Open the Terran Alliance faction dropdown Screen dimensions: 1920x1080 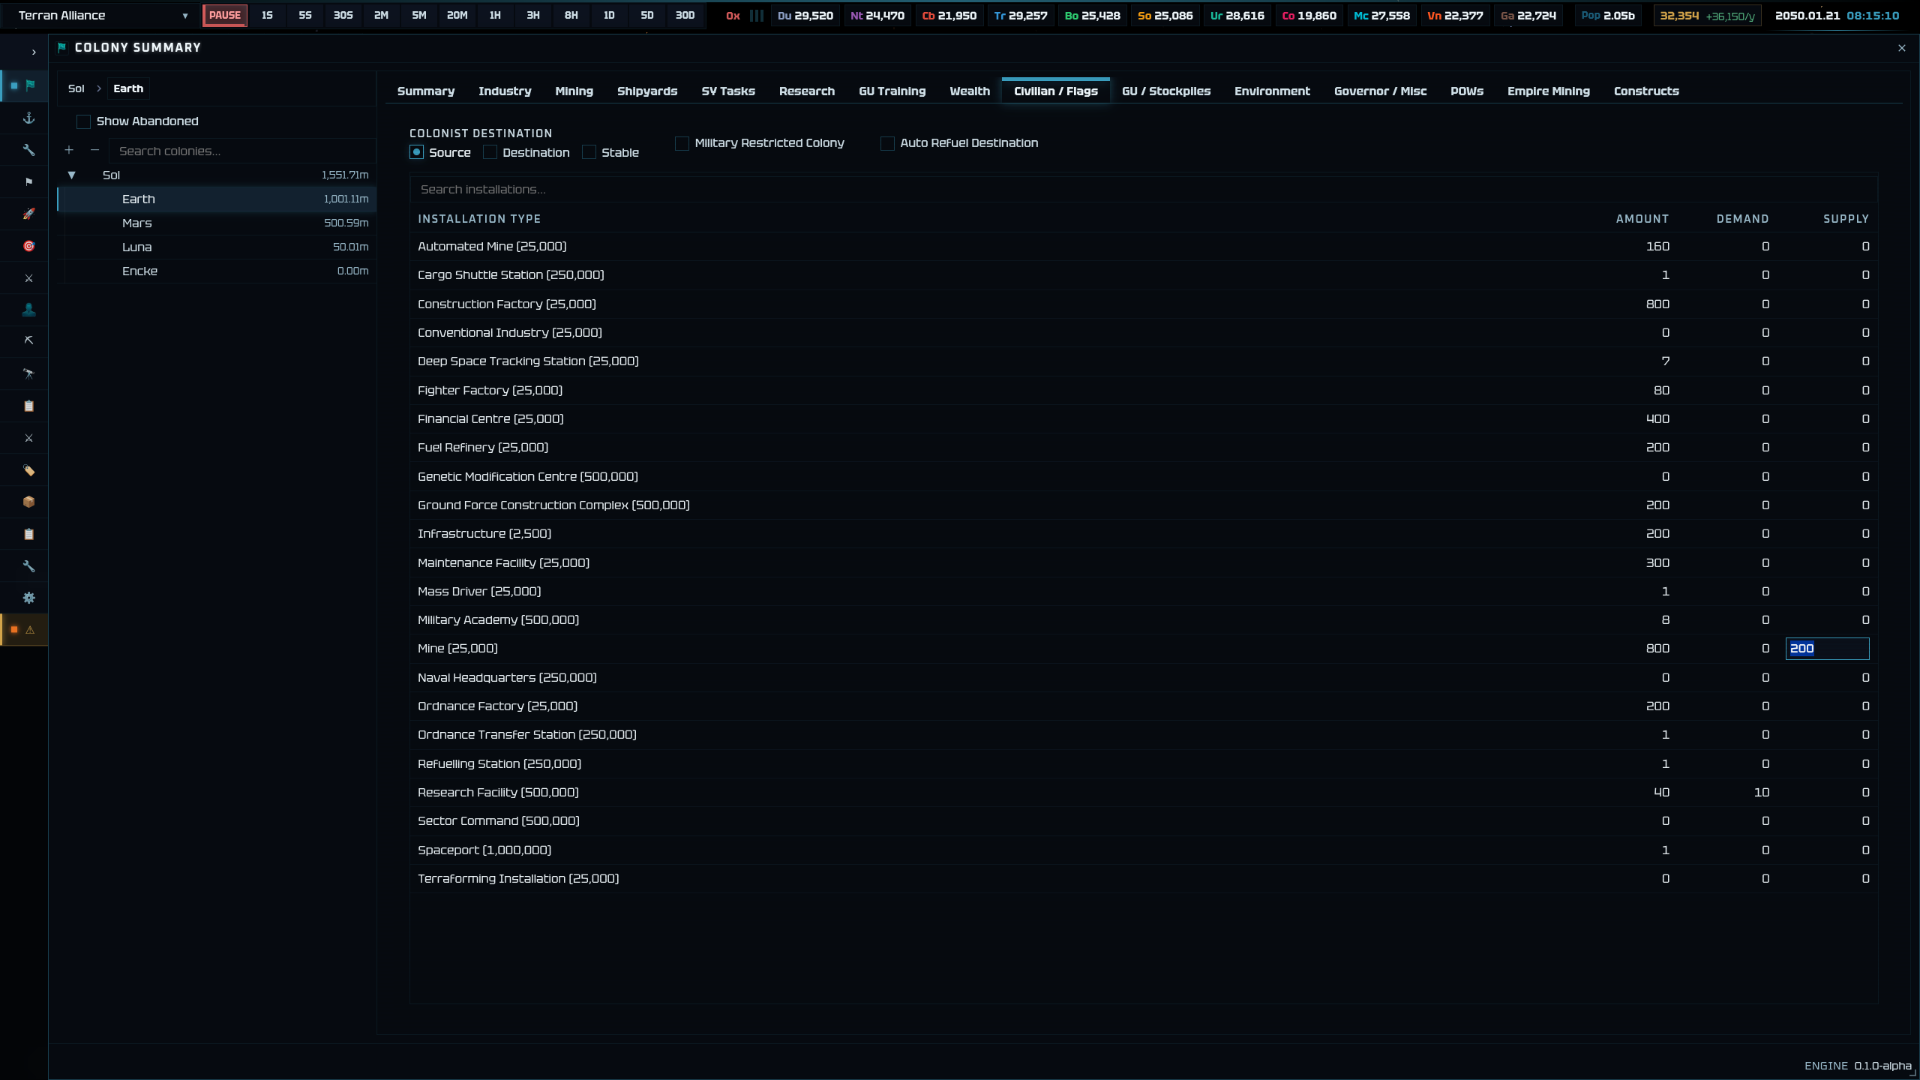tap(103, 16)
